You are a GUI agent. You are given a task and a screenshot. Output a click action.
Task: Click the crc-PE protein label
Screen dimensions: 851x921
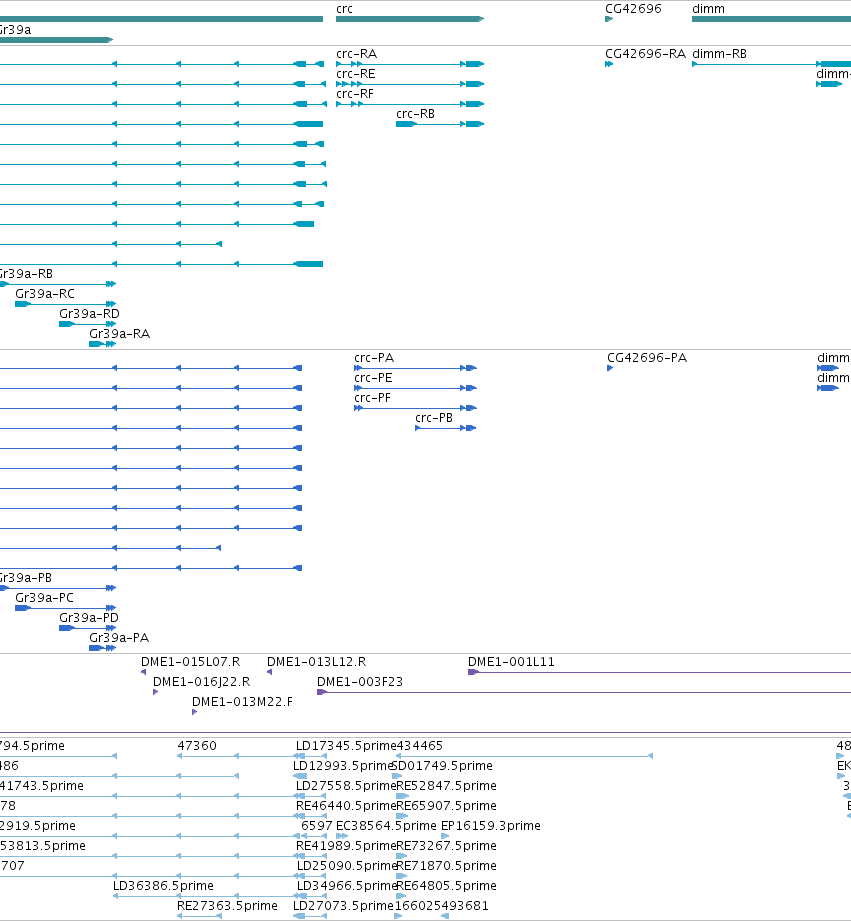(373, 378)
